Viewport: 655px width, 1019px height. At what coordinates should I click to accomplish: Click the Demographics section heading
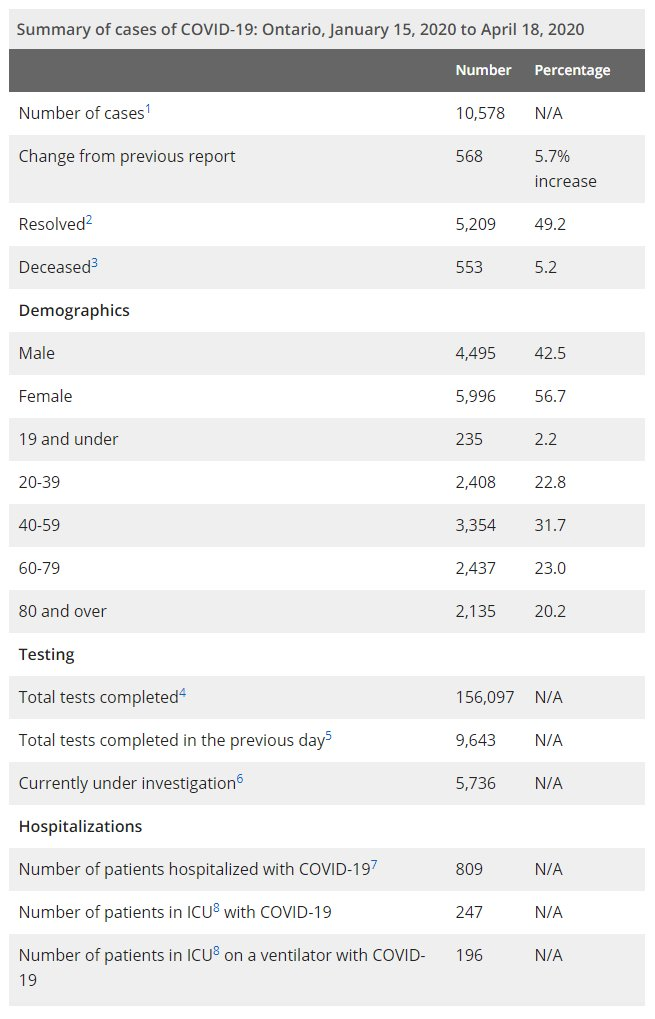pyautogui.click(x=74, y=310)
